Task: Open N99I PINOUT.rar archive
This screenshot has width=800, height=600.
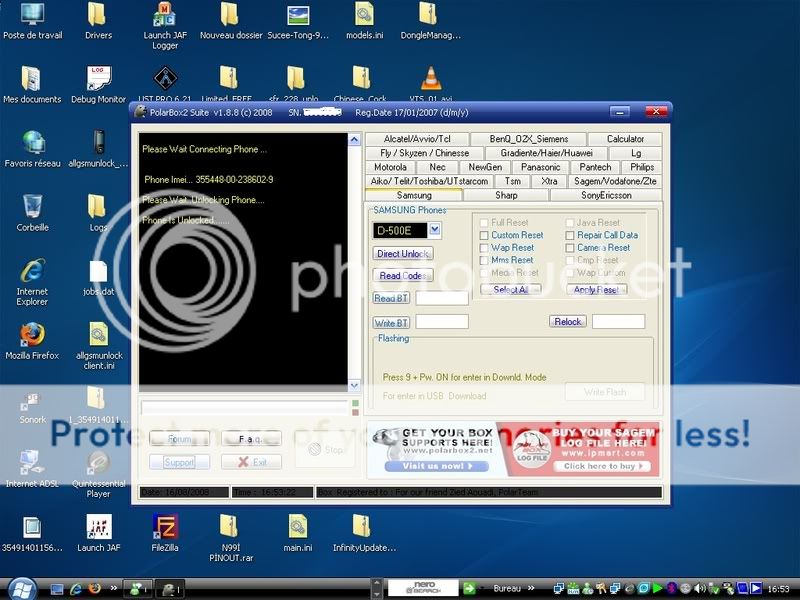Action: tap(231, 538)
